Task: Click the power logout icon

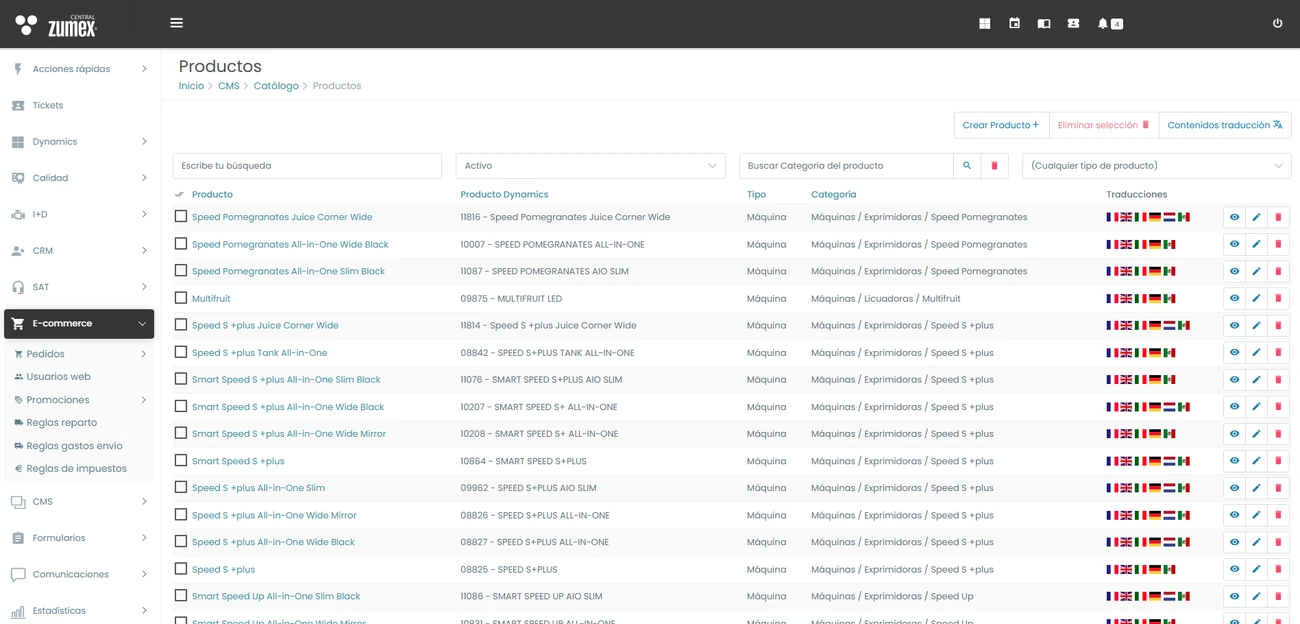Action: pyautogui.click(x=1277, y=23)
